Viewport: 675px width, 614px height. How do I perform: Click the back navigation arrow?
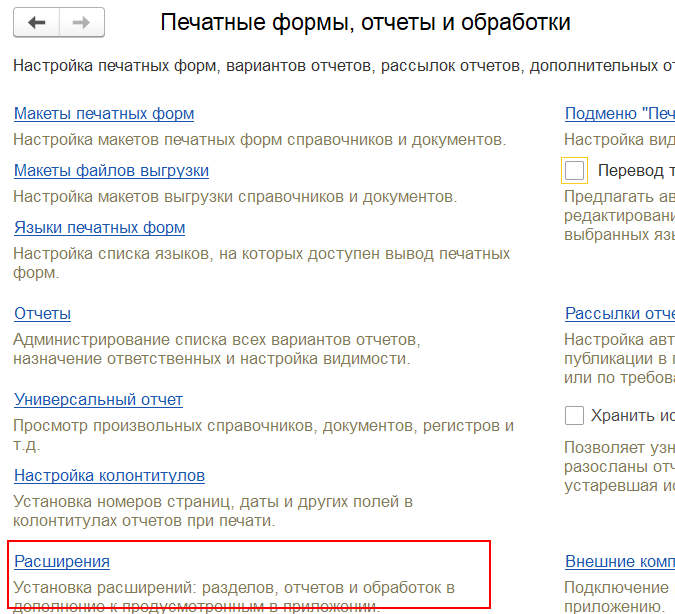pos(38,22)
